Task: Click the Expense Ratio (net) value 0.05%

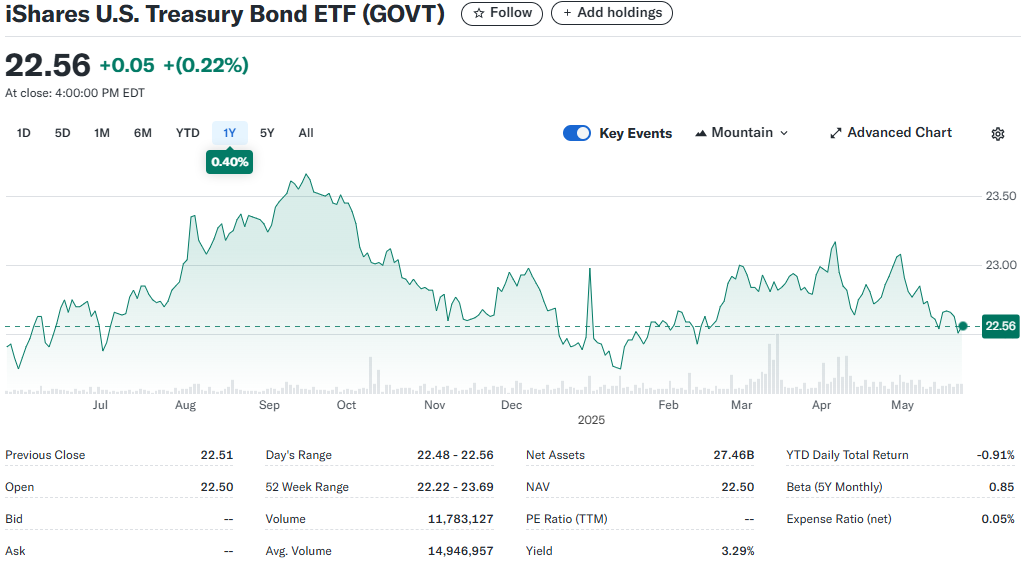Action: point(998,519)
